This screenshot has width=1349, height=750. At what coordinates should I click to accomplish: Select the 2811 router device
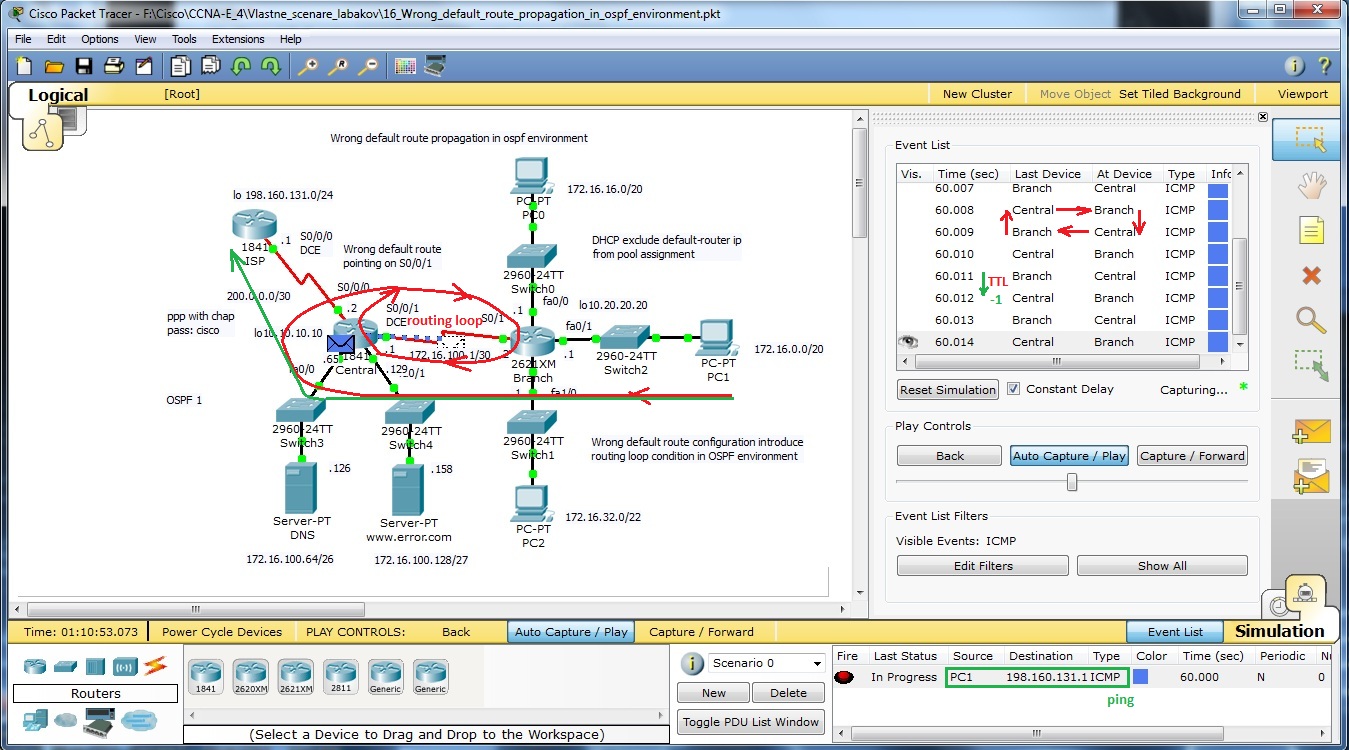click(x=341, y=675)
